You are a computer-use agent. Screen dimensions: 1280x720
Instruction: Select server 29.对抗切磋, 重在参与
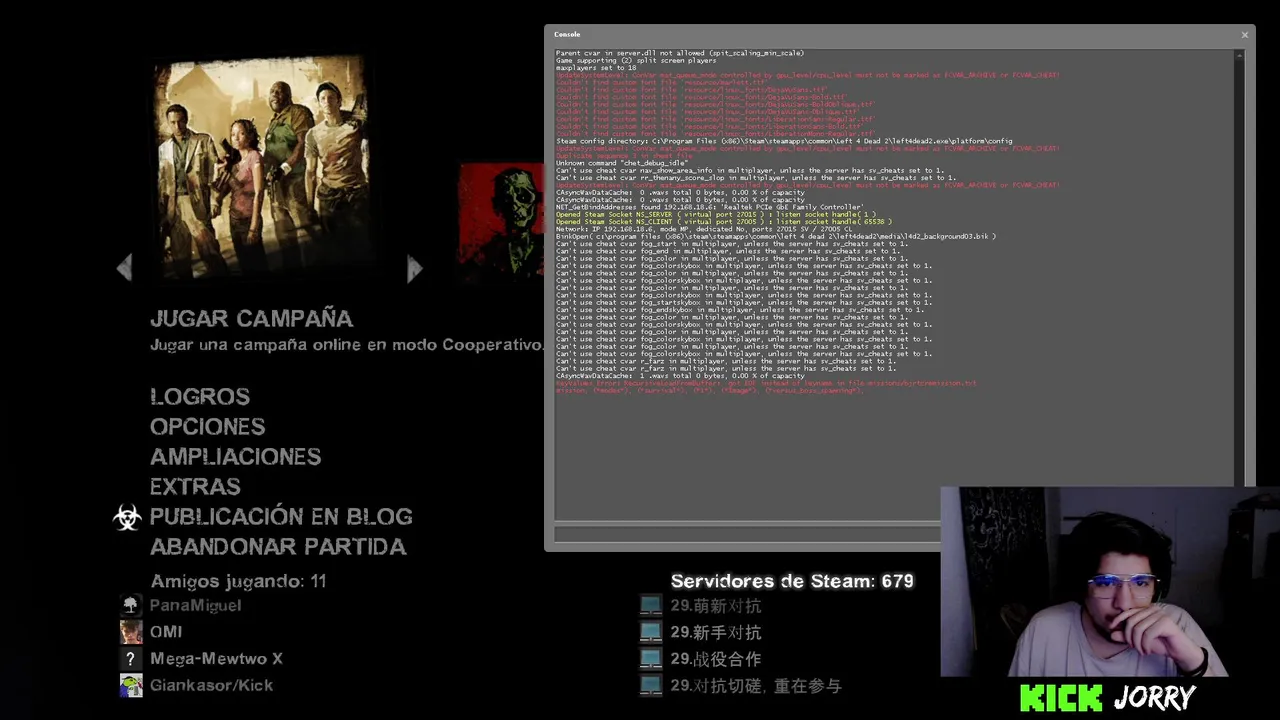tap(756, 686)
